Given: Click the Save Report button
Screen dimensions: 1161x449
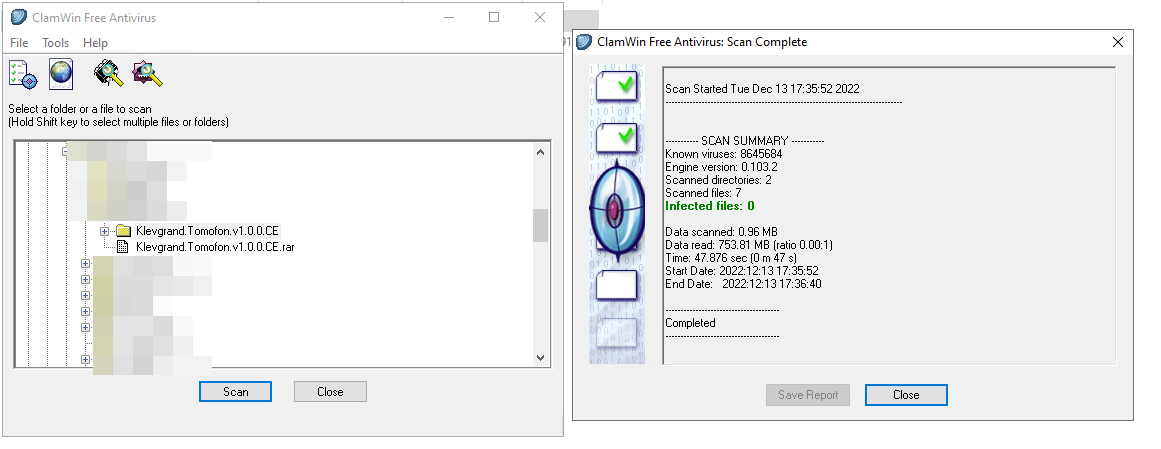Looking at the screenshot, I should tap(808, 395).
